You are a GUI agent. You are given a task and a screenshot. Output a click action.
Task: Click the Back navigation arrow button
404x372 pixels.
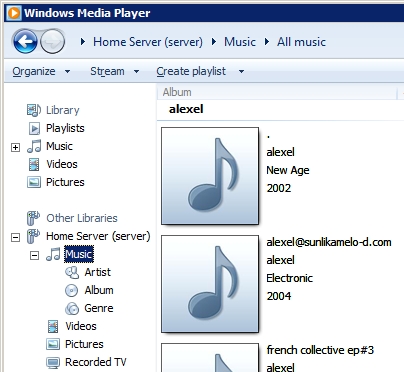25,42
